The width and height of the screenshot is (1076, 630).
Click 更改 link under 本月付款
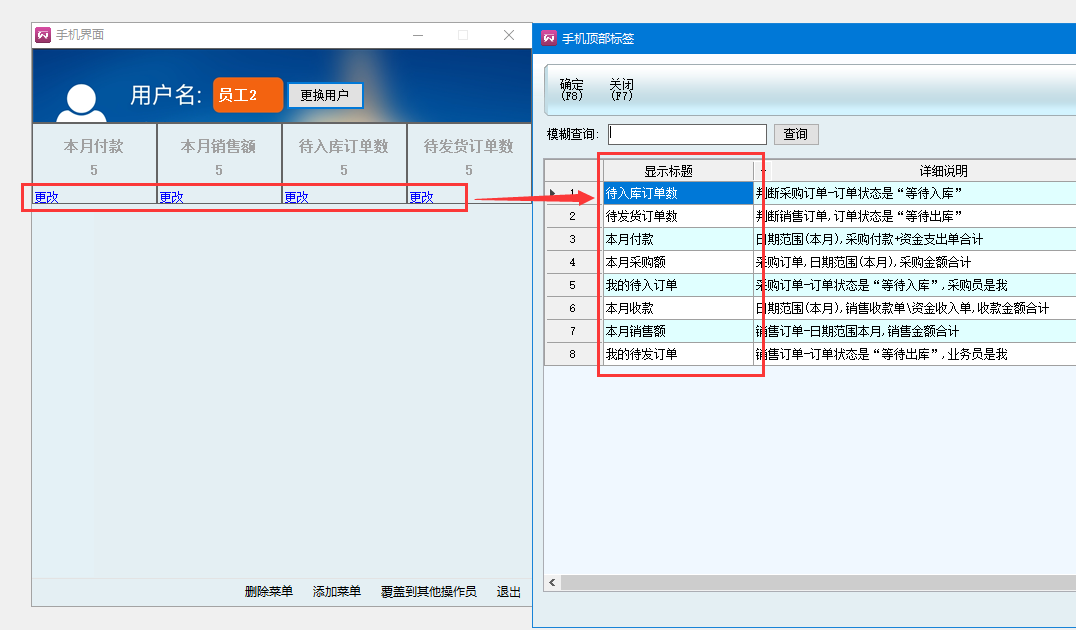tap(47, 197)
